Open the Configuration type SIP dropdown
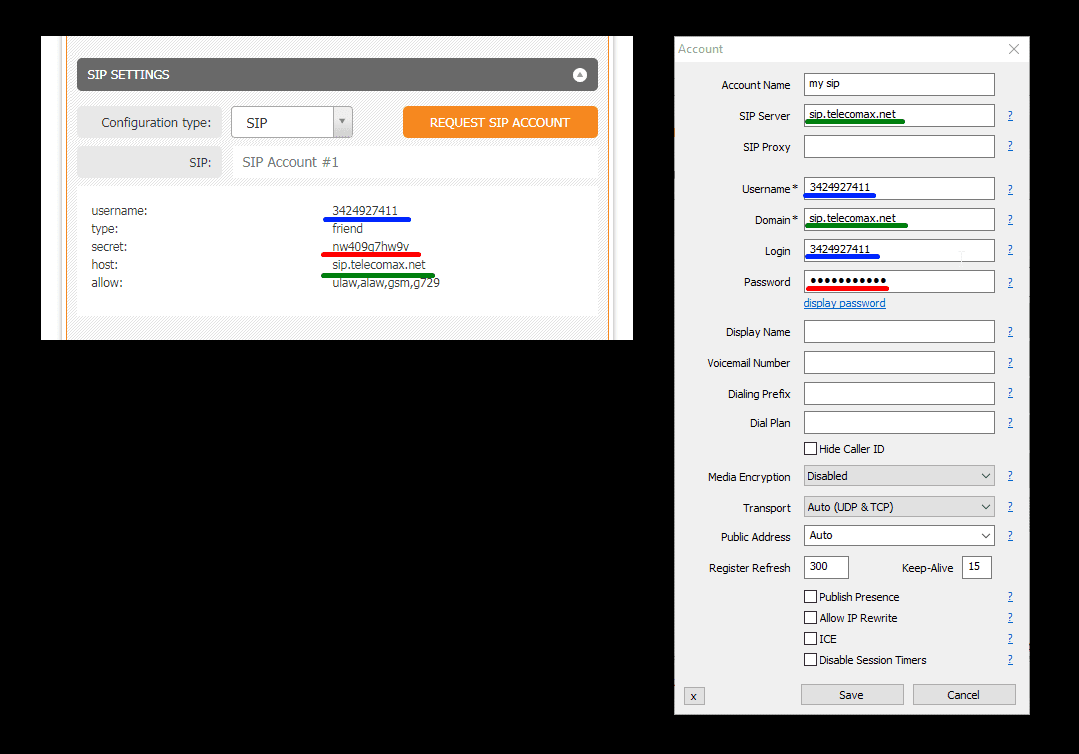Image resolution: width=1079 pixels, height=754 pixels. point(292,123)
